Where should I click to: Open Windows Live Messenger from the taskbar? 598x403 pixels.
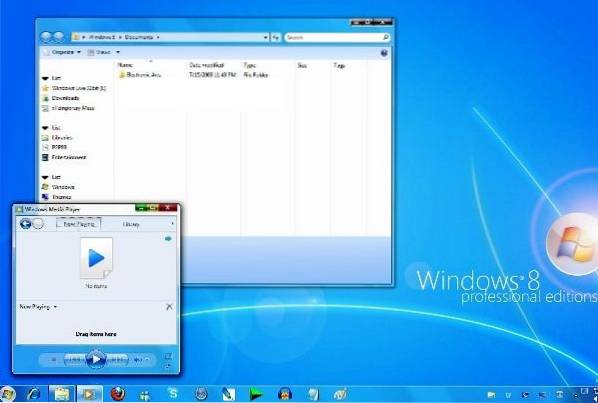pyautogui.click(x=145, y=395)
